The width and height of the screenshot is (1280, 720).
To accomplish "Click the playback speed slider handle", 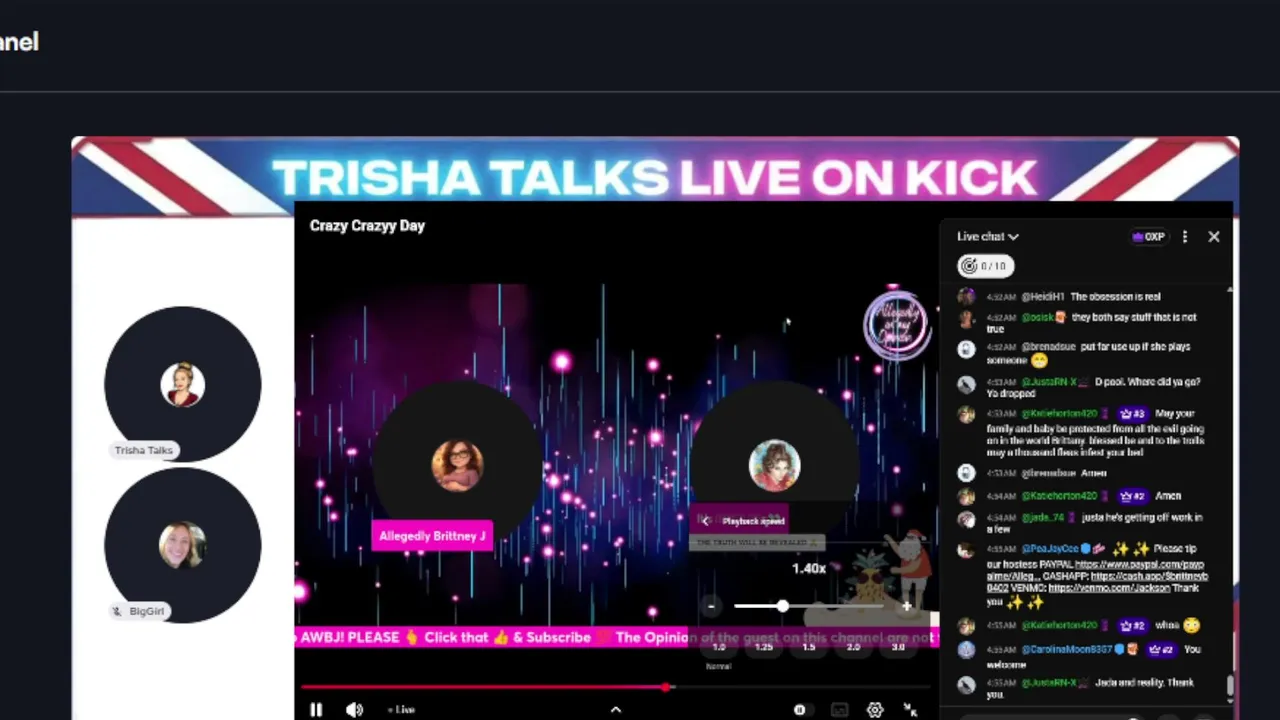I will tap(783, 606).
